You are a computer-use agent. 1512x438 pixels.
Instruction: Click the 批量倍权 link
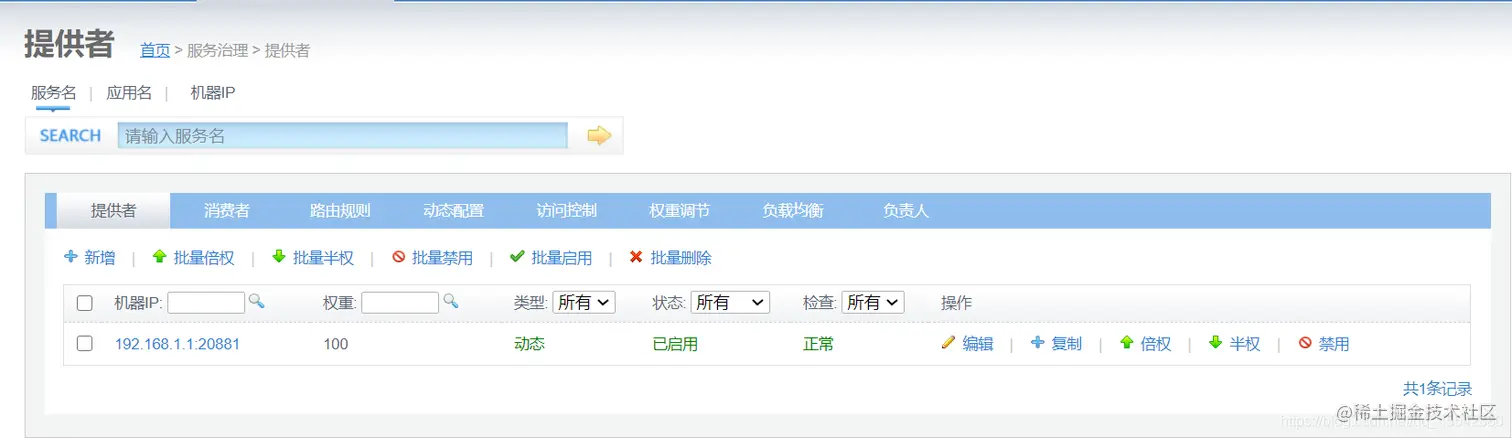(204, 258)
